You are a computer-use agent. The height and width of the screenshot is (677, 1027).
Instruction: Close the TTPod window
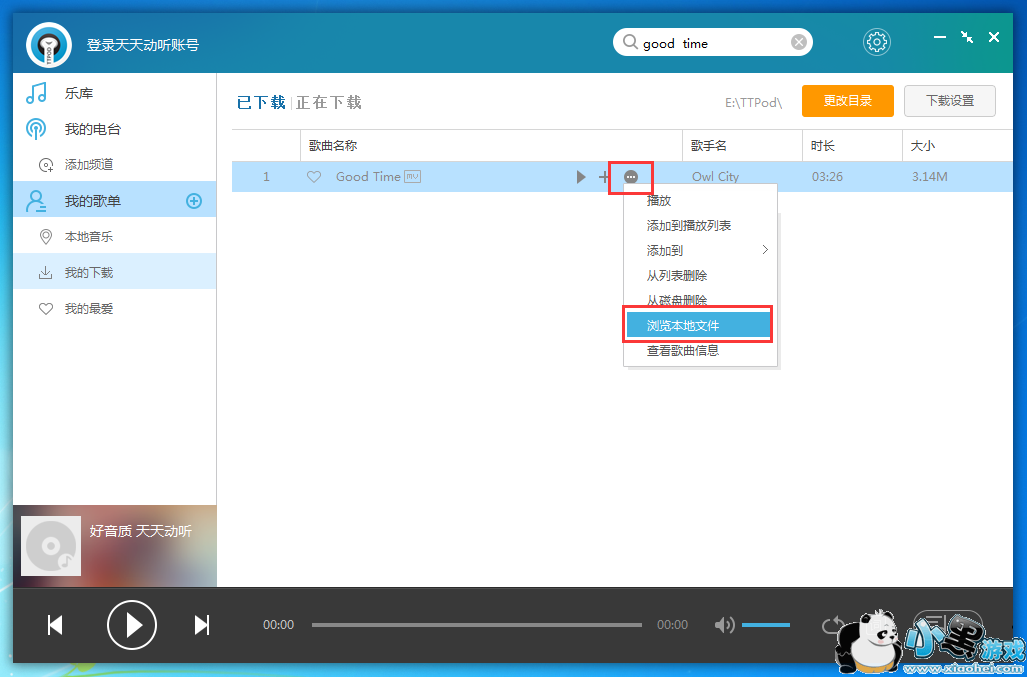click(994, 37)
